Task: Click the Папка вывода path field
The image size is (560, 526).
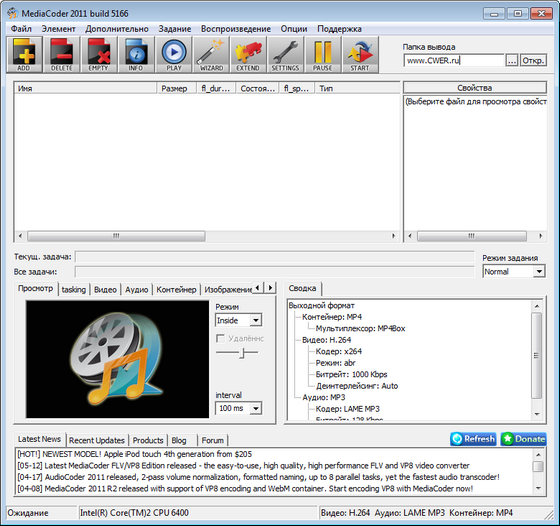Action: click(x=454, y=60)
